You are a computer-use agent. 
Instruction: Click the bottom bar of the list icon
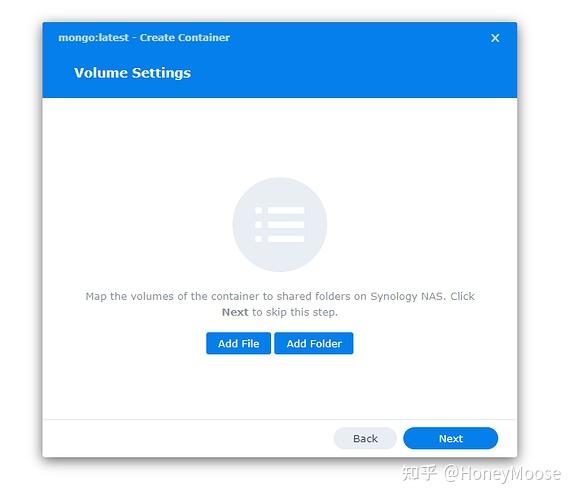tap(286, 239)
